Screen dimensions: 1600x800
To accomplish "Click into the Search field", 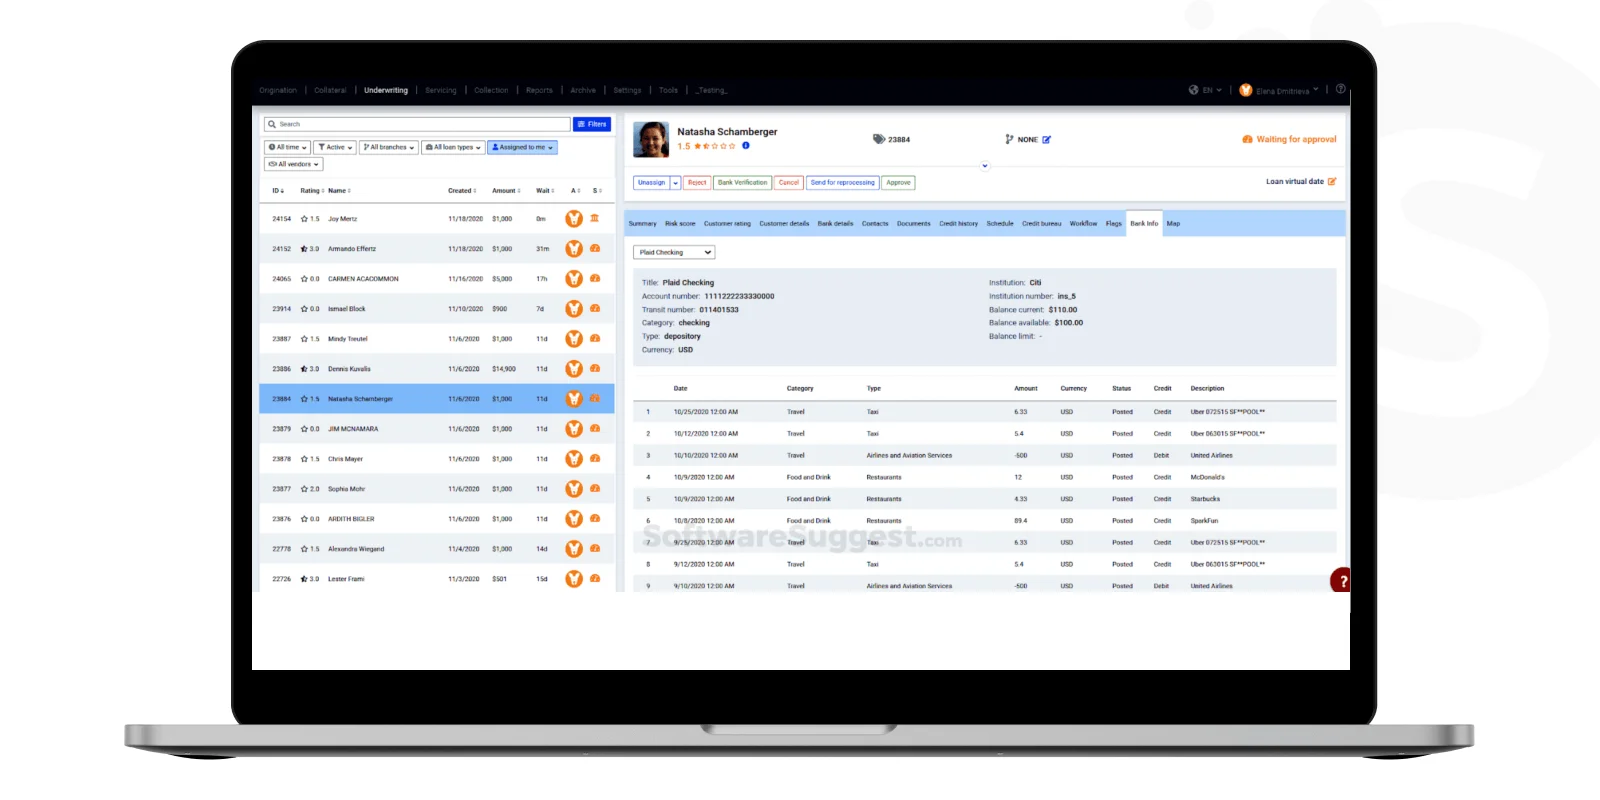I will tap(417, 124).
